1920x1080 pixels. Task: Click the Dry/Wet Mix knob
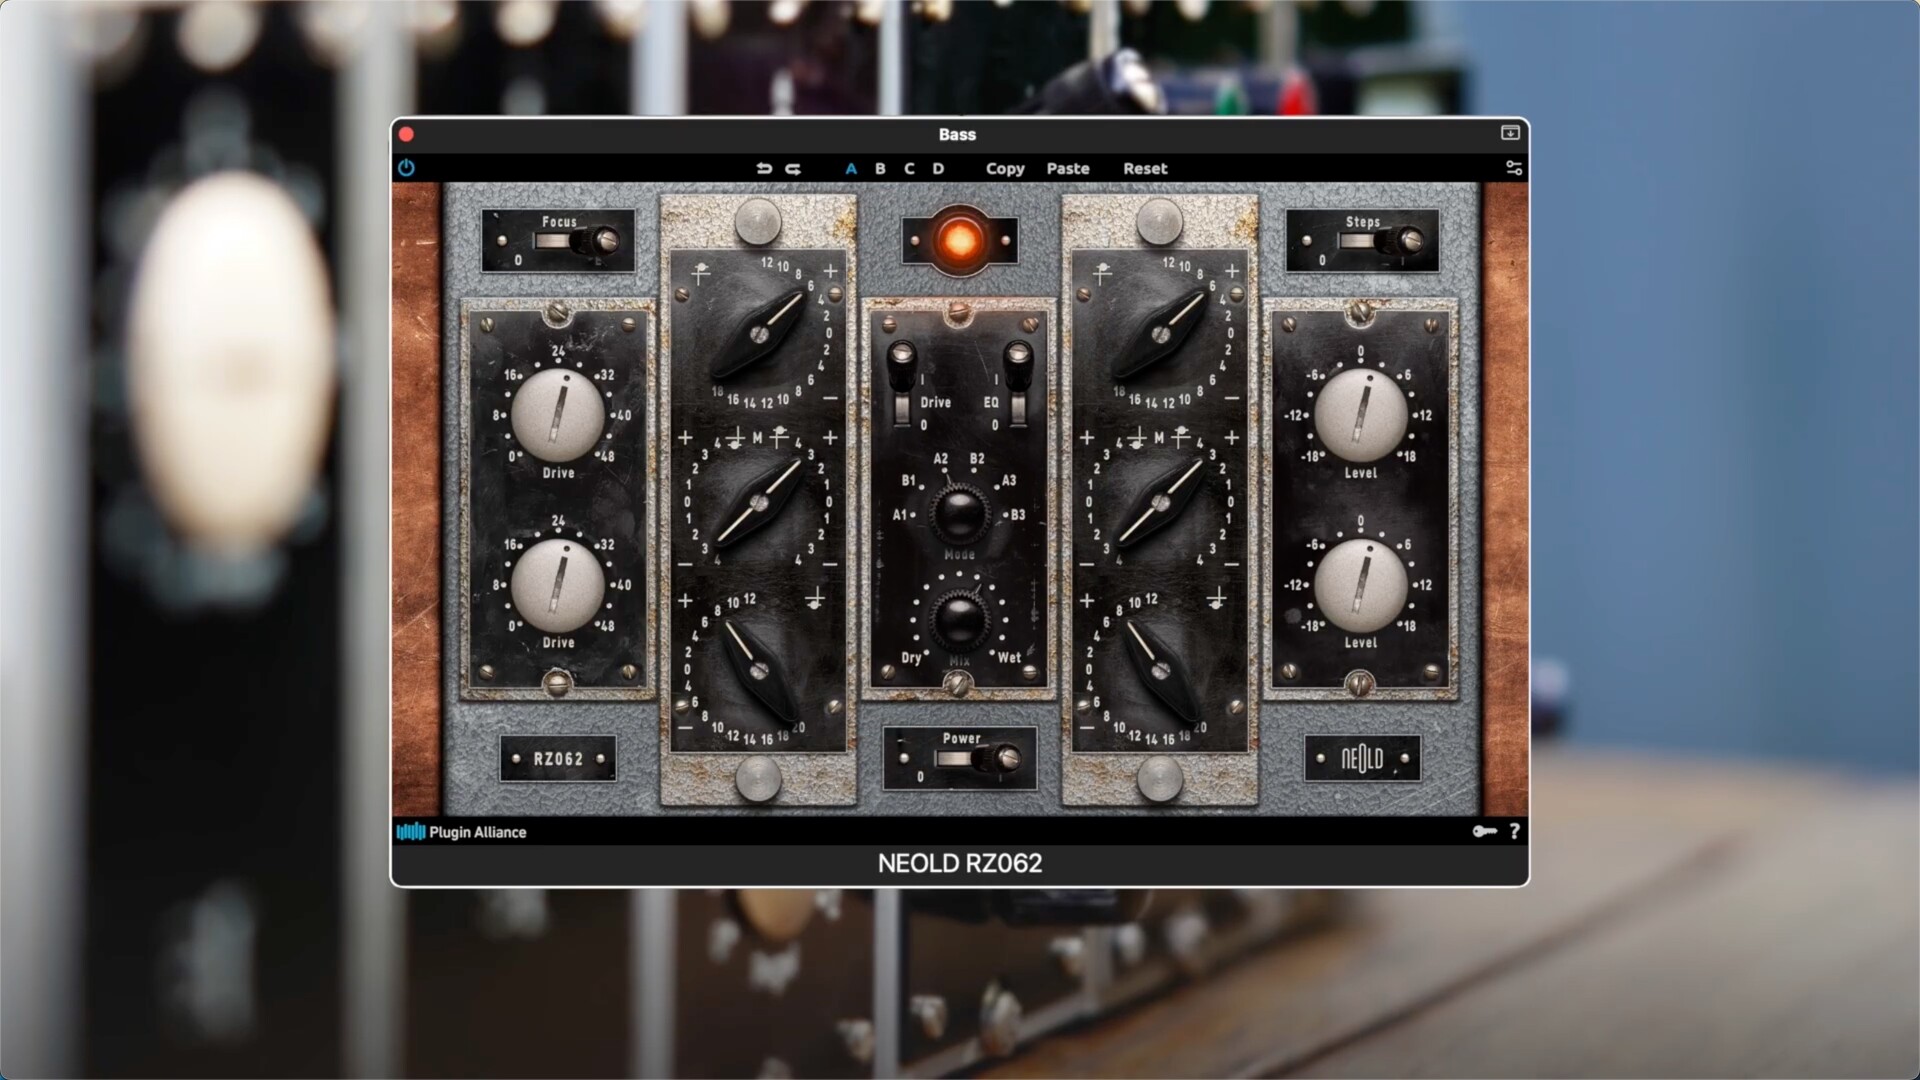[959, 619]
